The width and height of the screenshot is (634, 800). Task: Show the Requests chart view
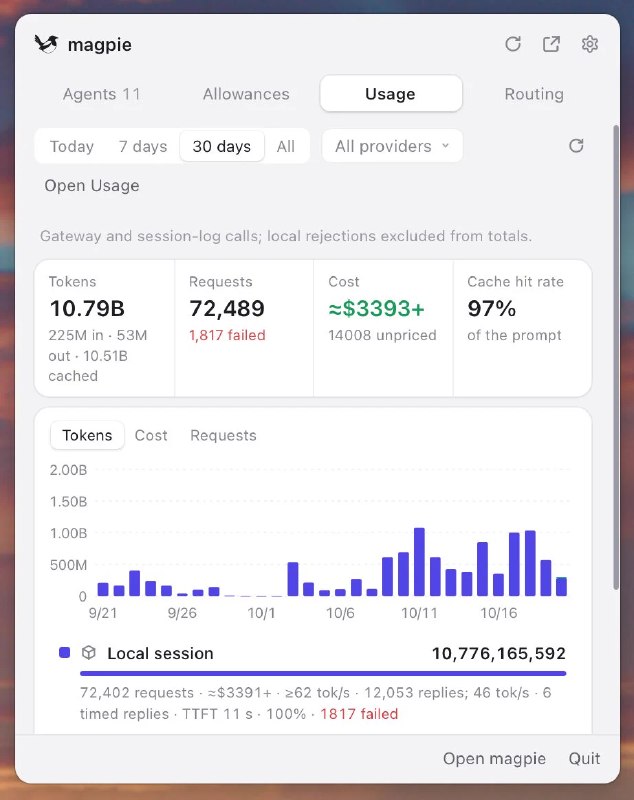pyautogui.click(x=223, y=435)
